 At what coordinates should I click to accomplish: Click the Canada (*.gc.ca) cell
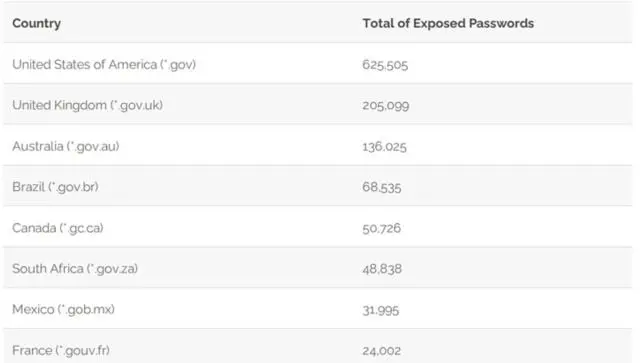click(x=58, y=228)
